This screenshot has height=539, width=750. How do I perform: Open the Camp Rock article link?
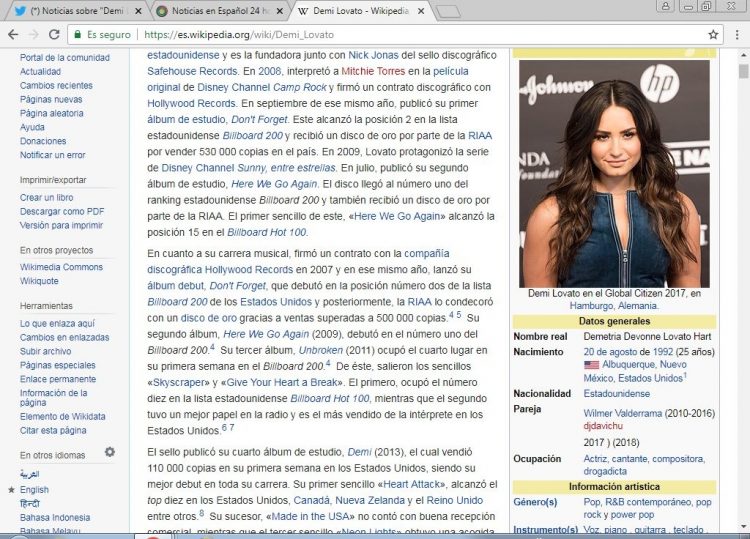(x=299, y=88)
